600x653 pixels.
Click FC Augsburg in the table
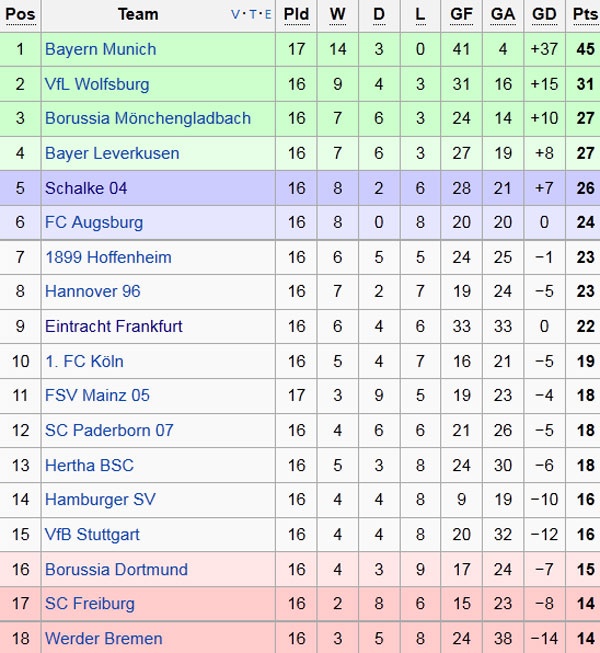94,222
